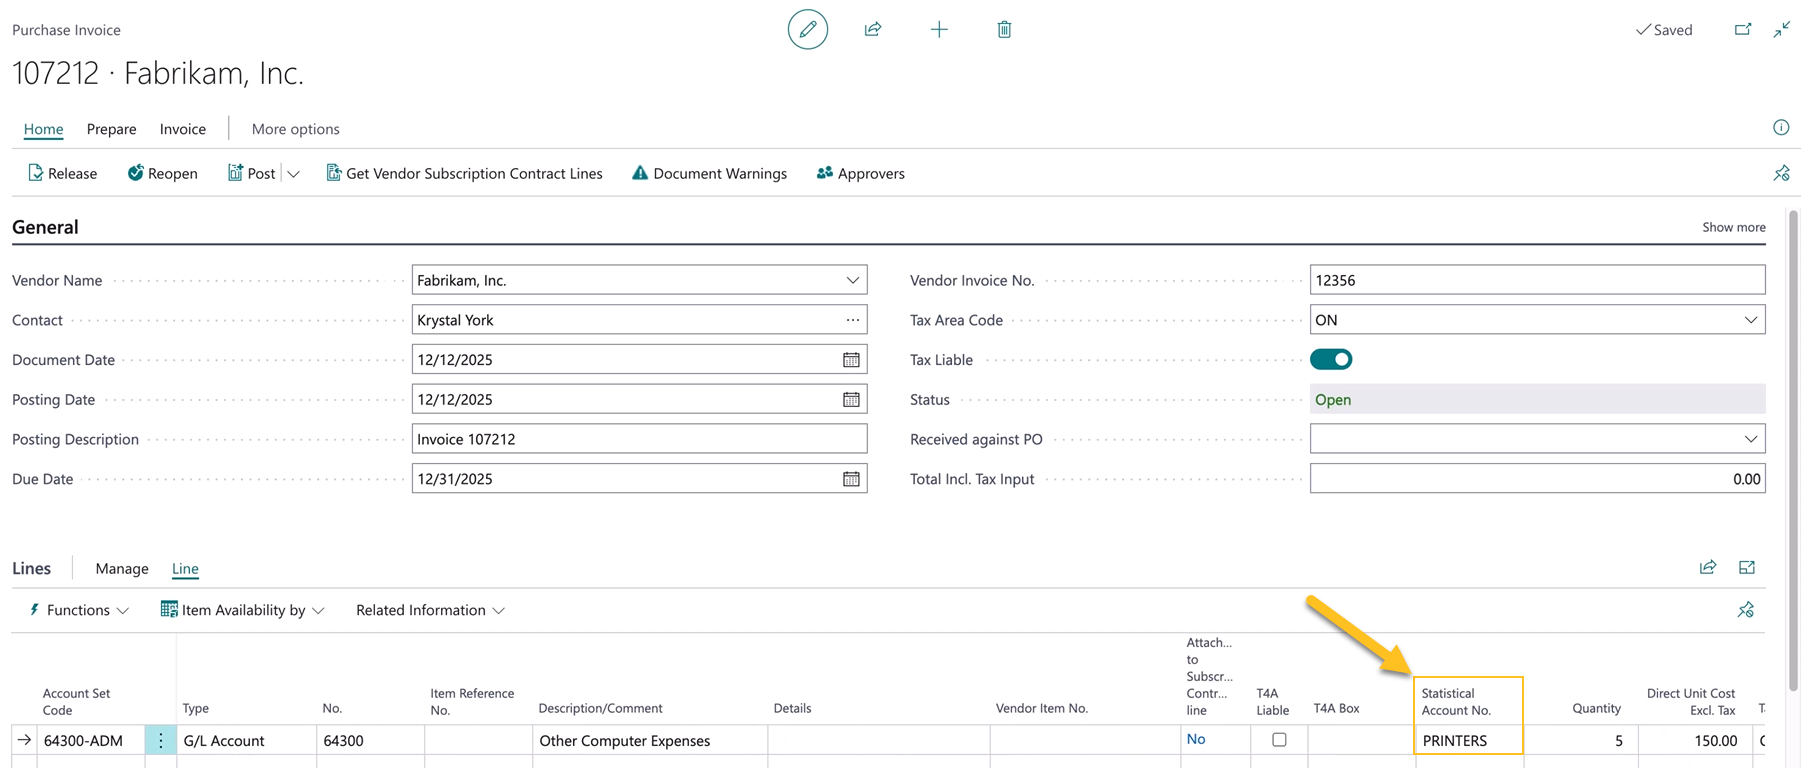The image size is (1811, 768).
Task: Click the Quantity column header
Action: point(1596,708)
